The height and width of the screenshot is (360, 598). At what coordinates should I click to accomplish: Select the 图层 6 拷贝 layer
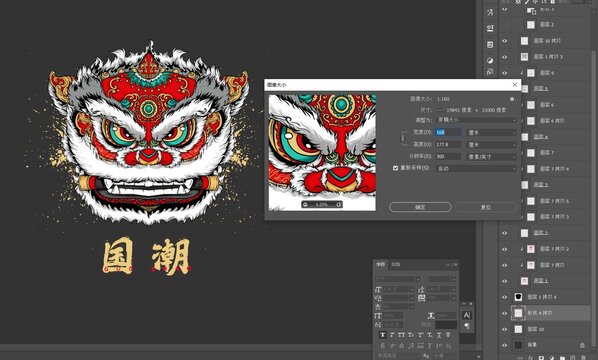pyautogui.click(x=552, y=121)
